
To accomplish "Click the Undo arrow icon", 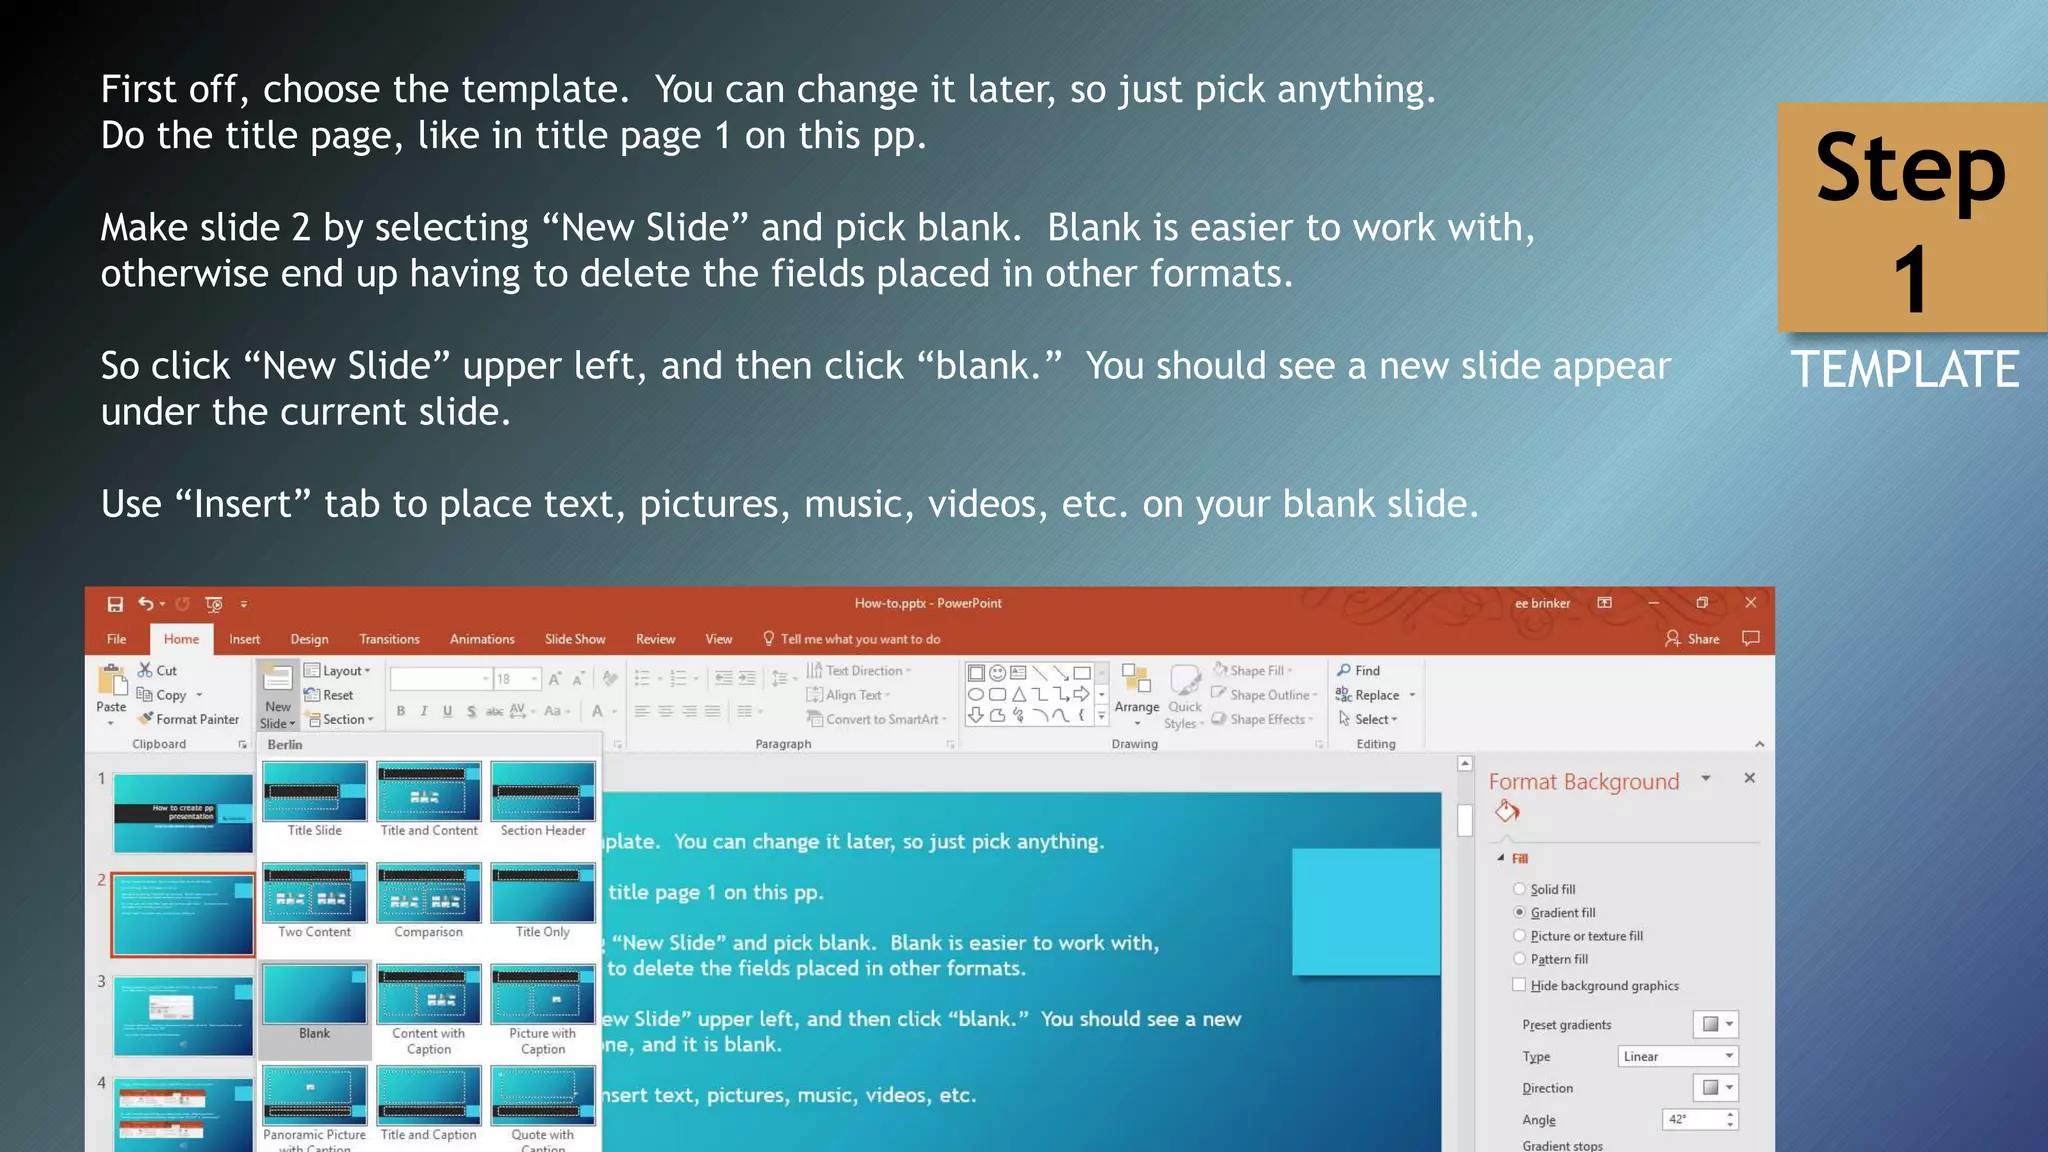I will [x=146, y=603].
